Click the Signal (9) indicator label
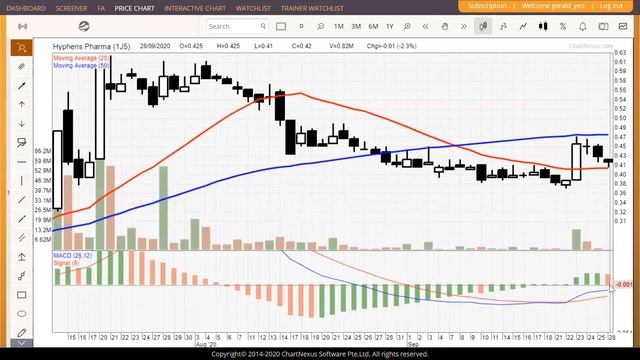640x360 pixels. (66, 263)
